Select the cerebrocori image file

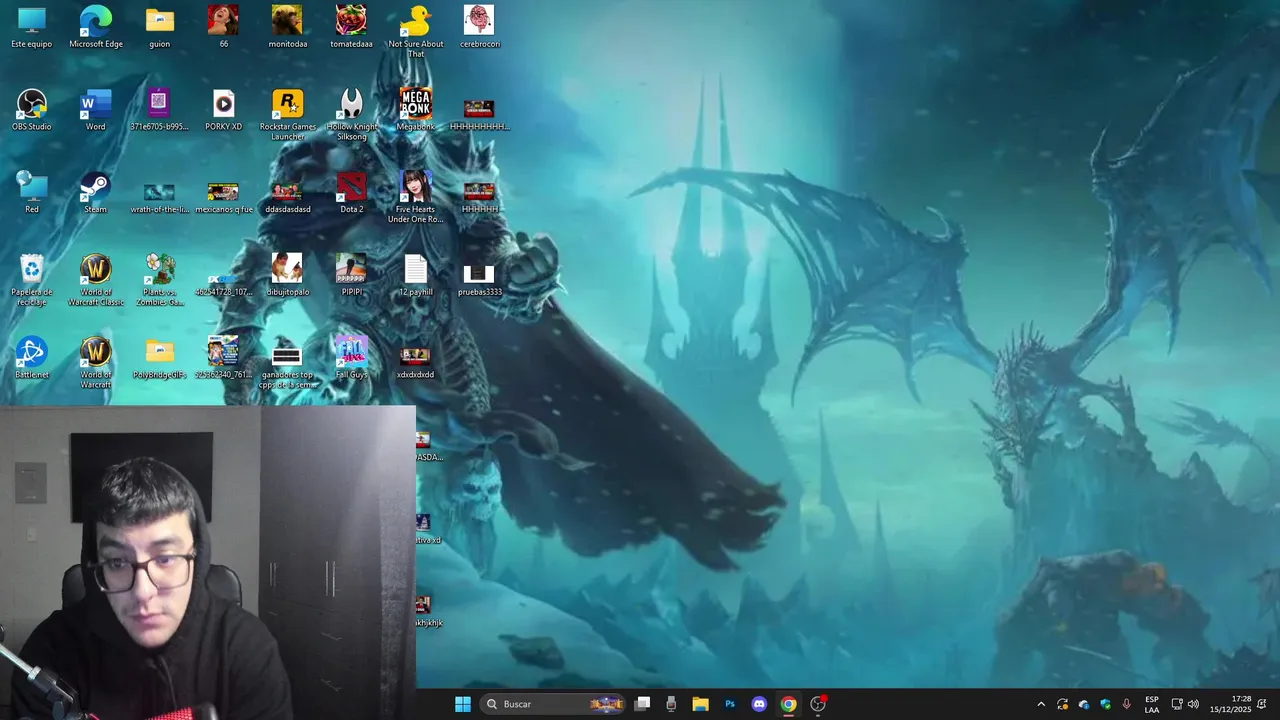pos(479,27)
